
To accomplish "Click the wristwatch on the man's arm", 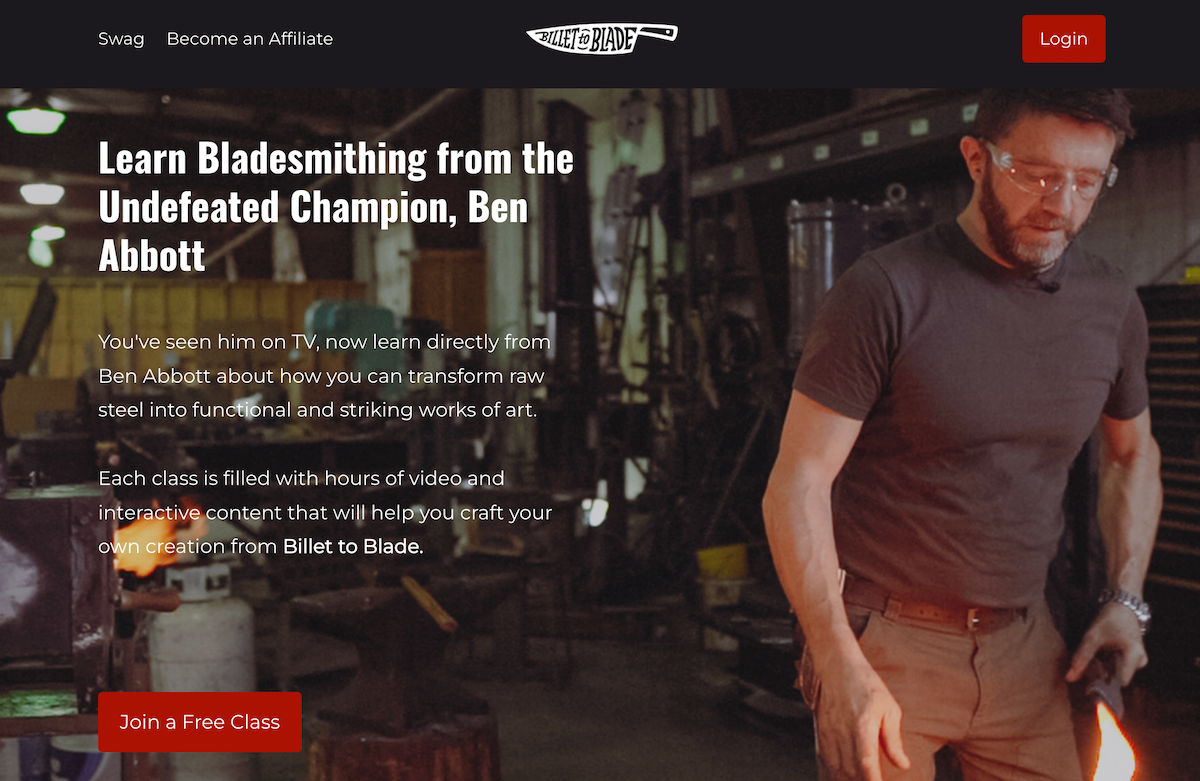I will pos(1128,605).
